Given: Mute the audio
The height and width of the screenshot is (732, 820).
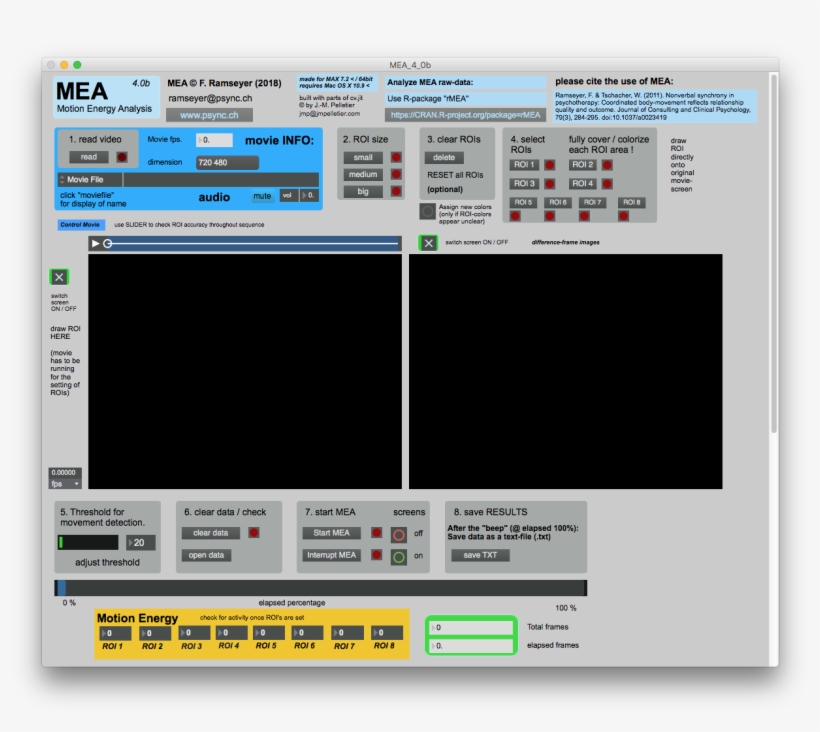Looking at the screenshot, I should coord(262,196).
